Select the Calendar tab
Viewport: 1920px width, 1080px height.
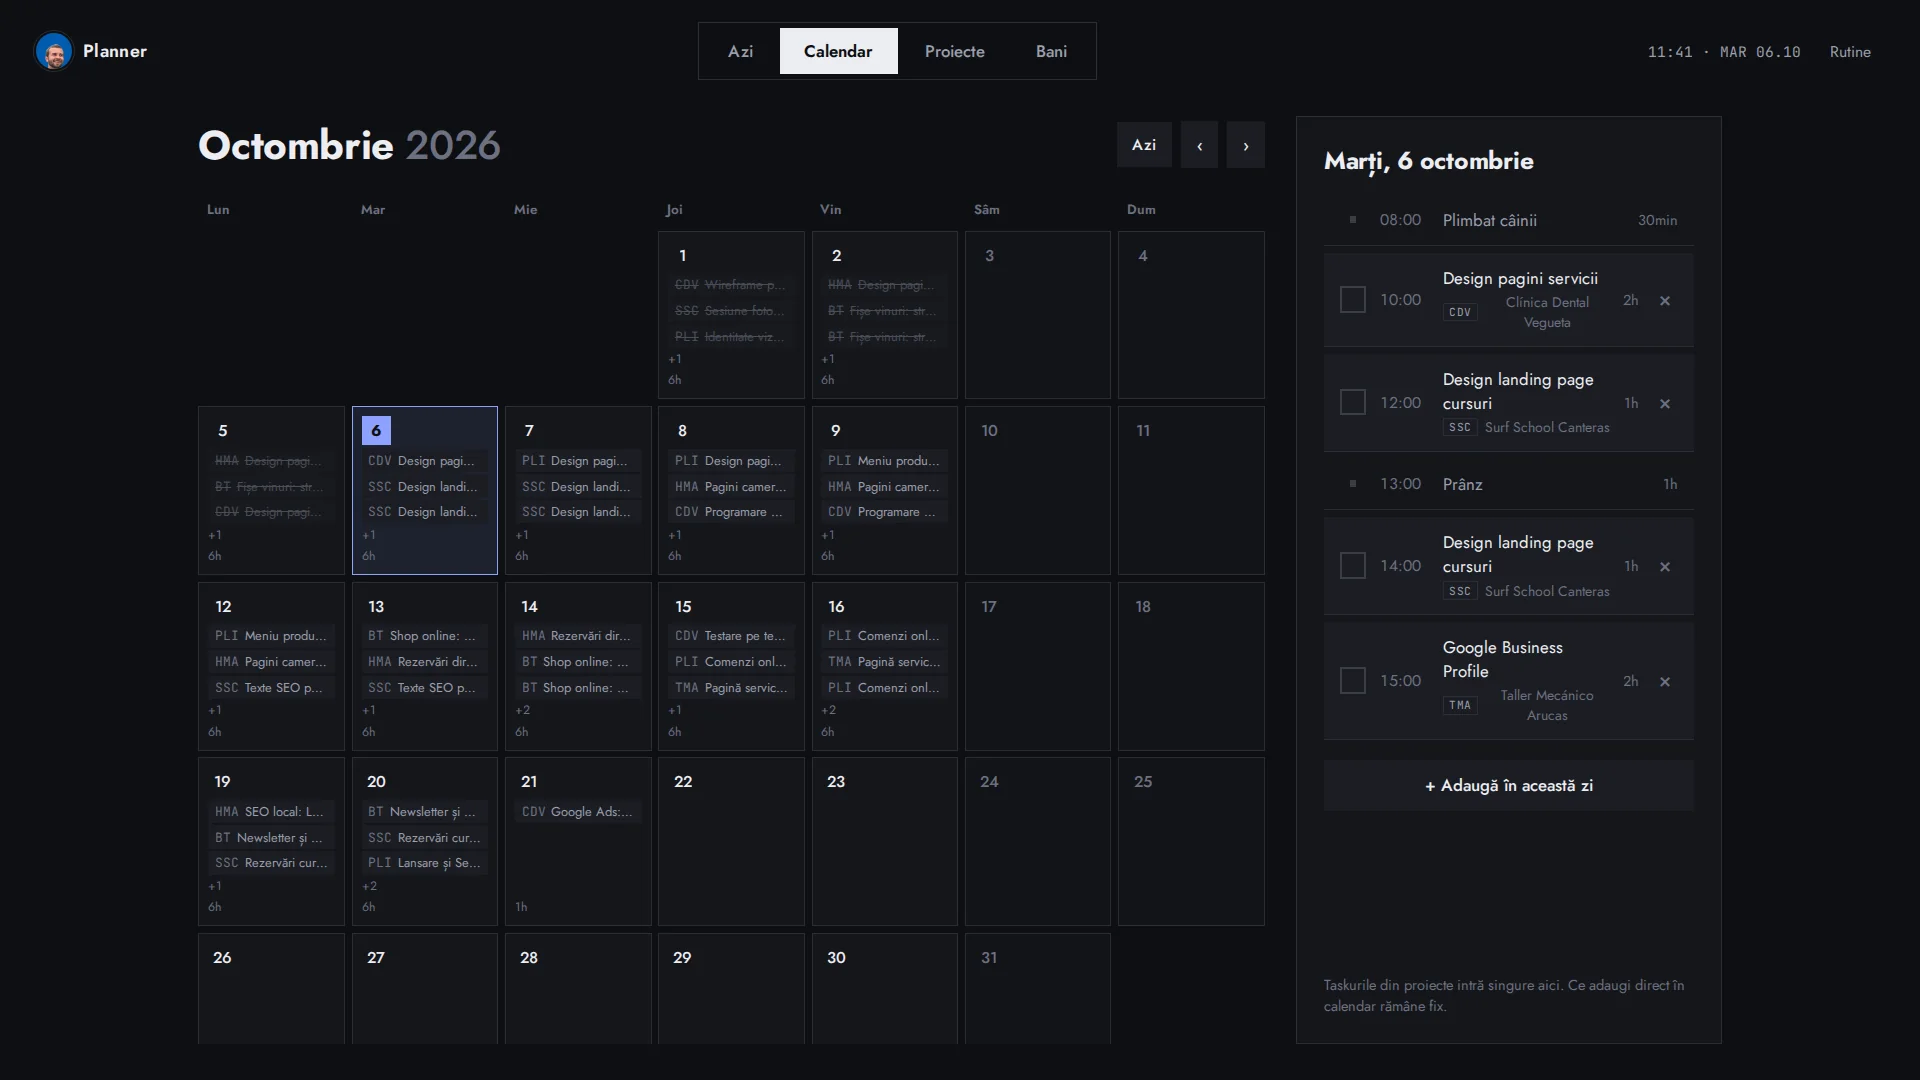click(838, 51)
